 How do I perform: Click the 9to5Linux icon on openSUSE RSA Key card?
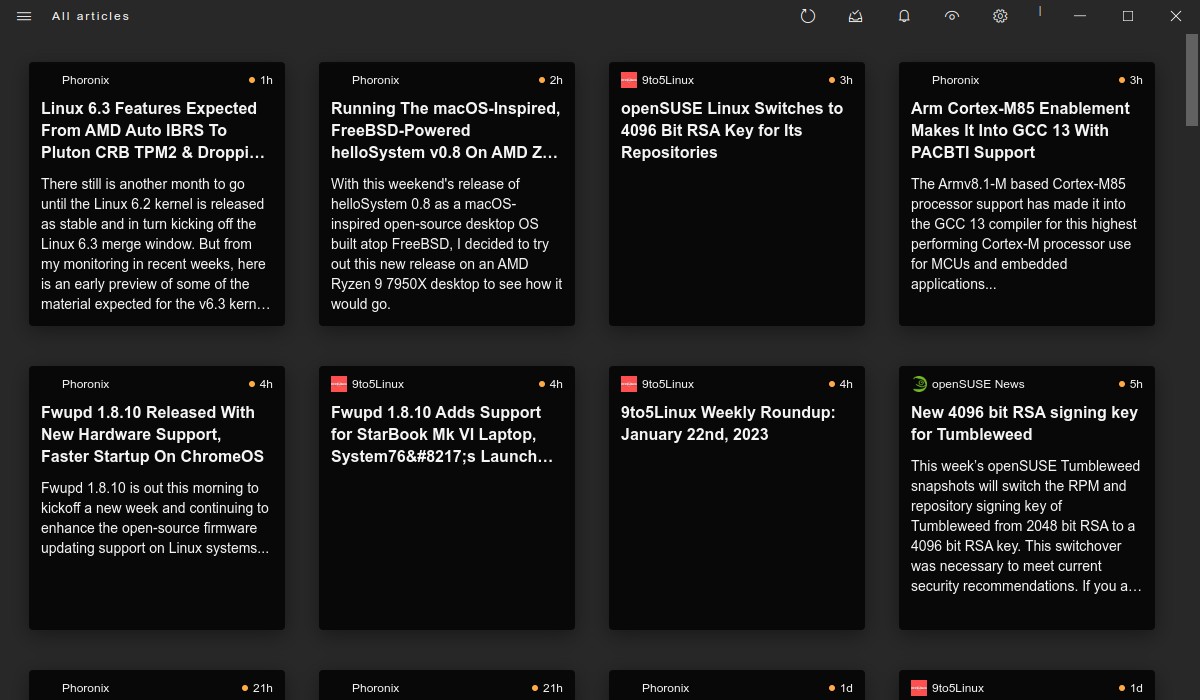[629, 80]
